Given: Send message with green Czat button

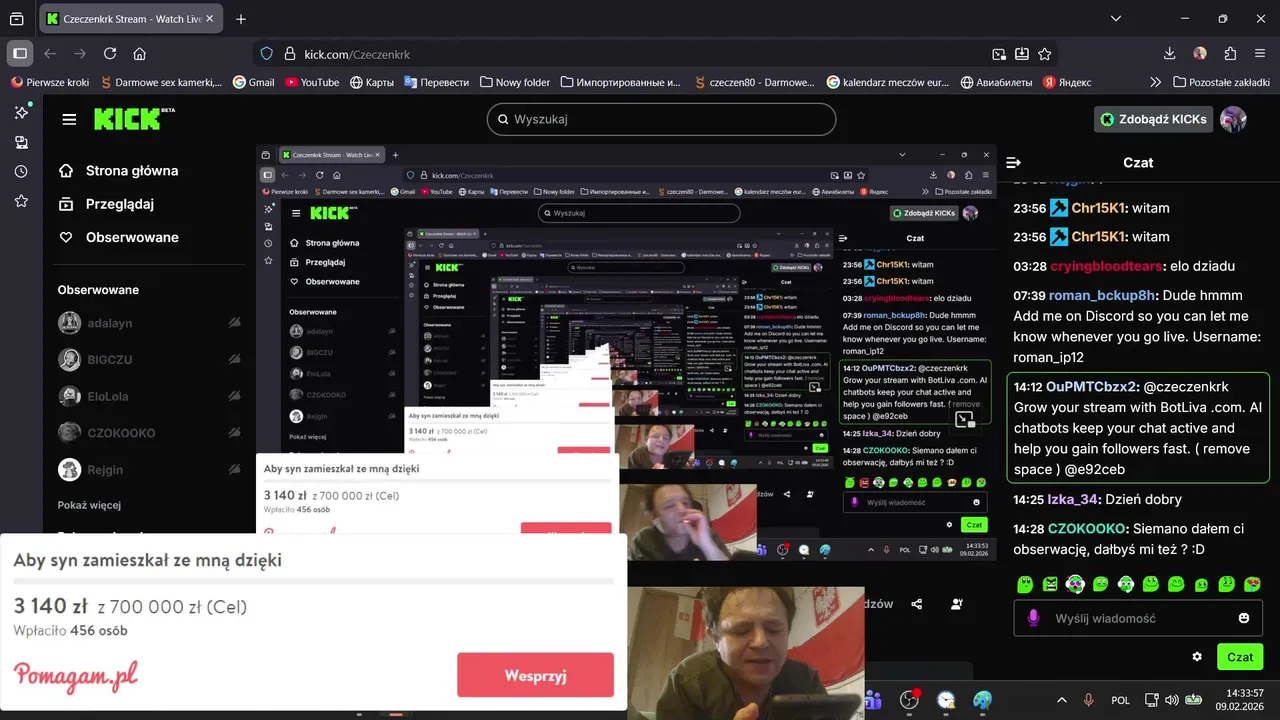Looking at the screenshot, I should 1240,657.
